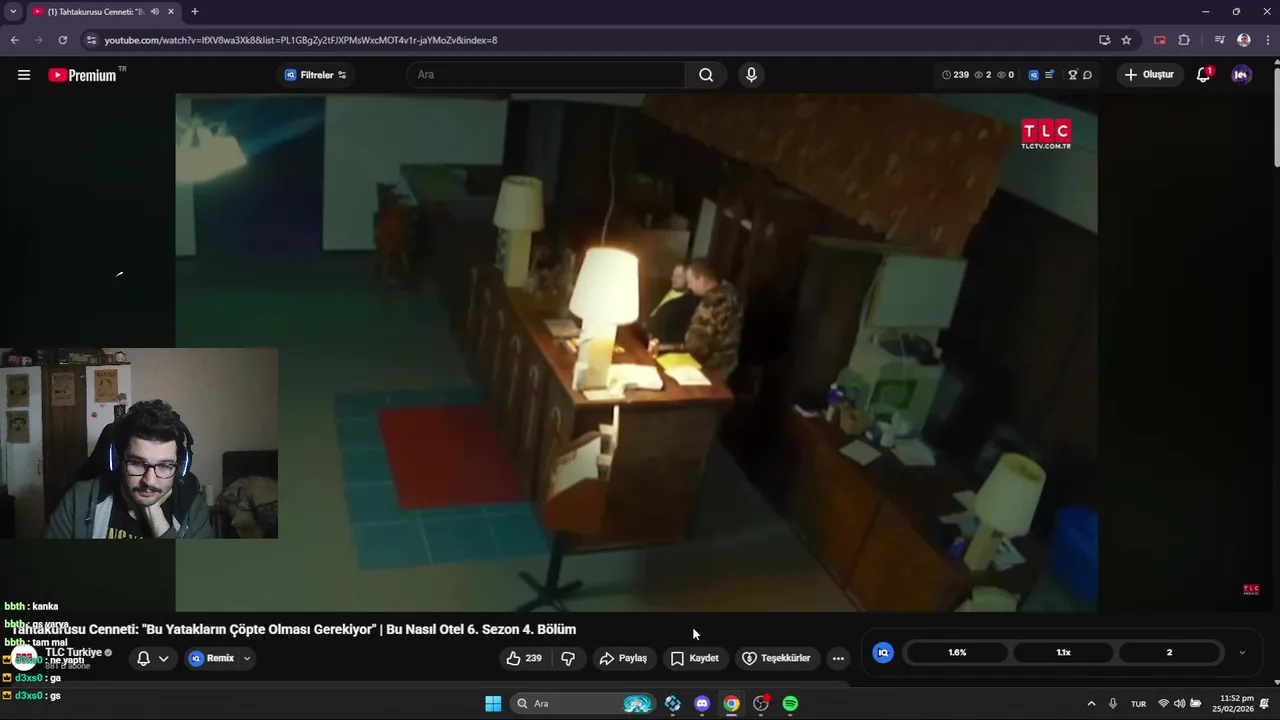Screen dimensions: 1280x720
Task: Focus the YouTube Ara search field
Action: [546, 75]
